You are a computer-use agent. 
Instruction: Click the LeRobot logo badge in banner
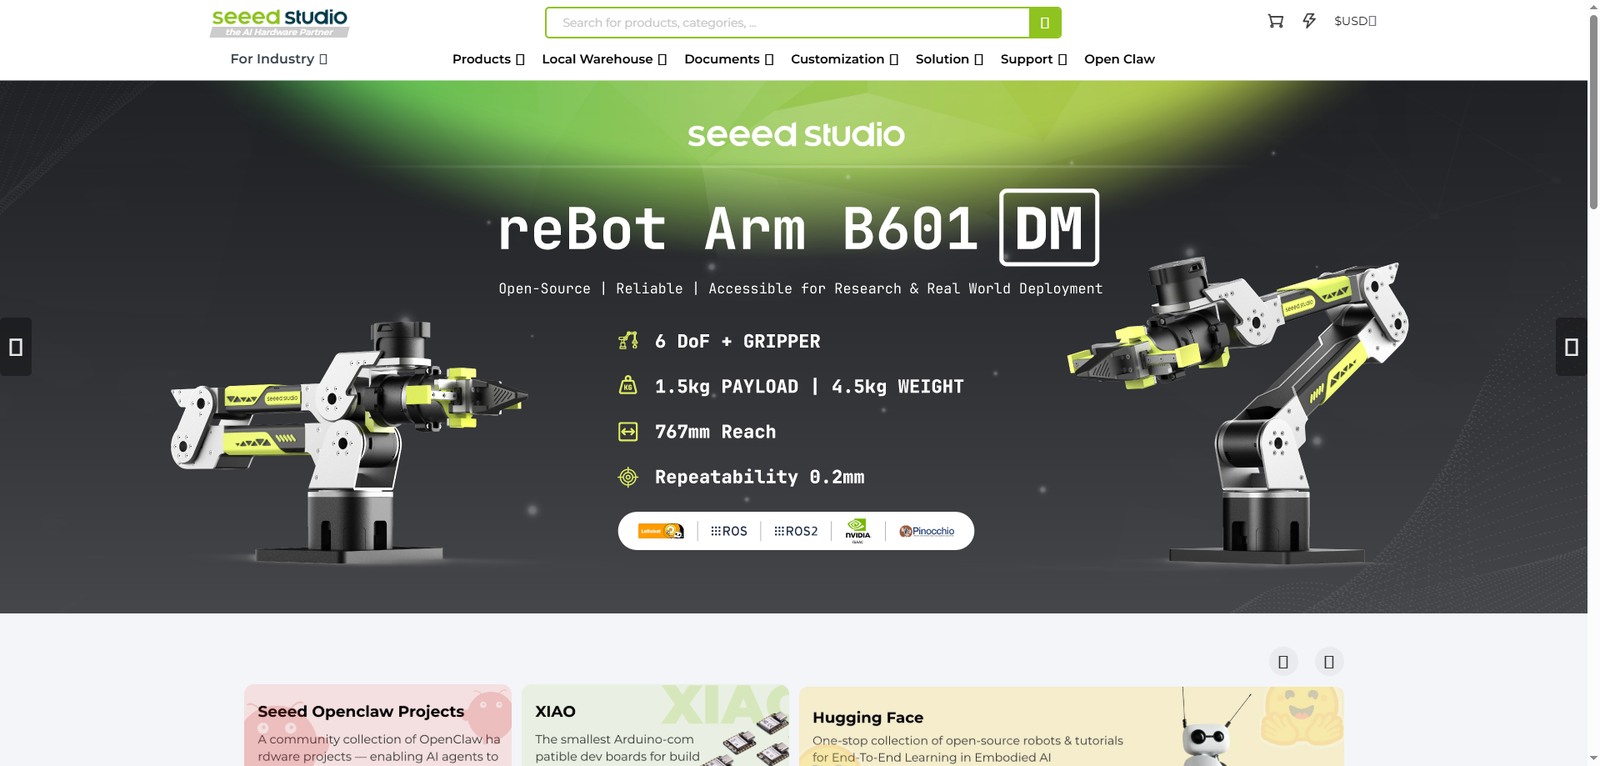(661, 531)
